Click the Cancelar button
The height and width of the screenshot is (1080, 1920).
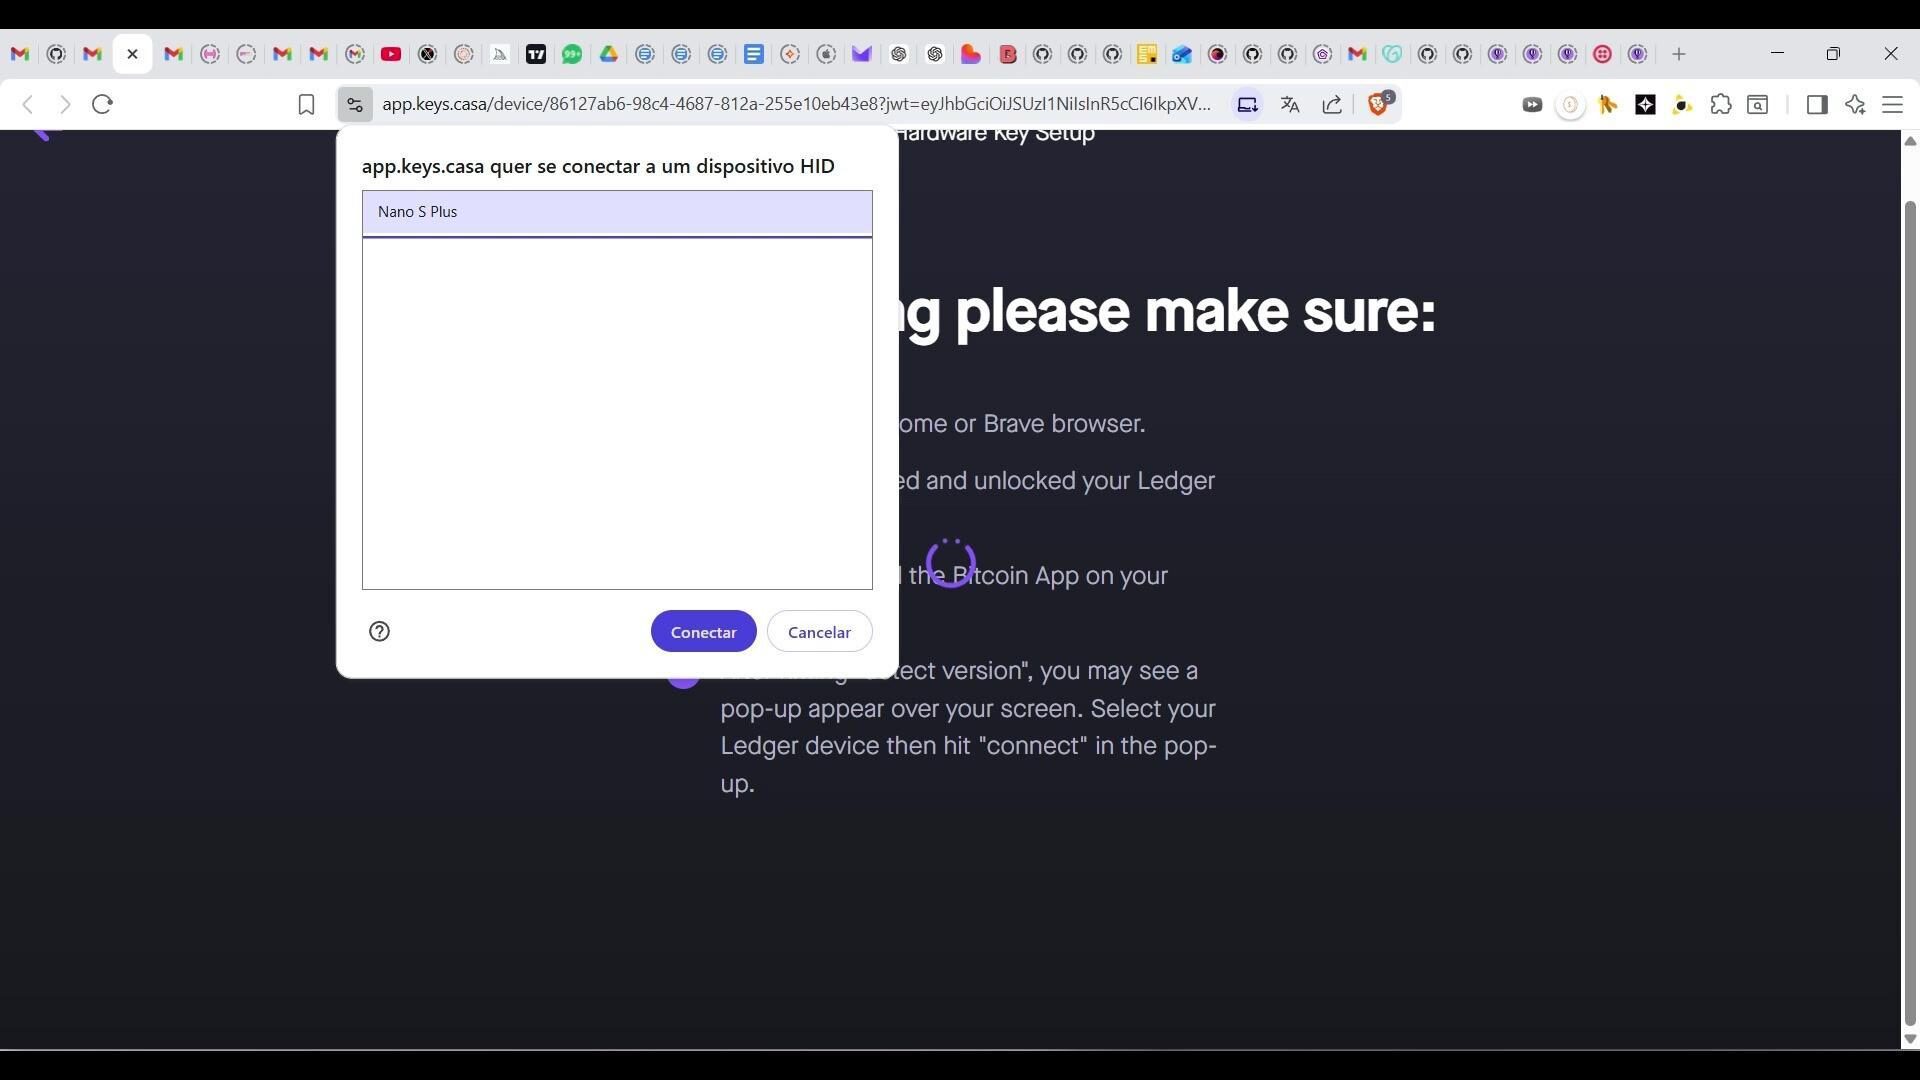point(819,631)
